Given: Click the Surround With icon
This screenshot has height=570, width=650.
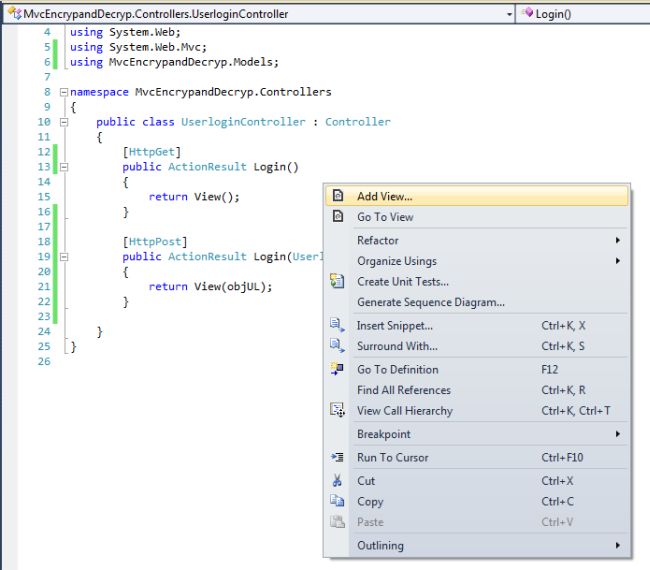Looking at the screenshot, I should (x=338, y=346).
